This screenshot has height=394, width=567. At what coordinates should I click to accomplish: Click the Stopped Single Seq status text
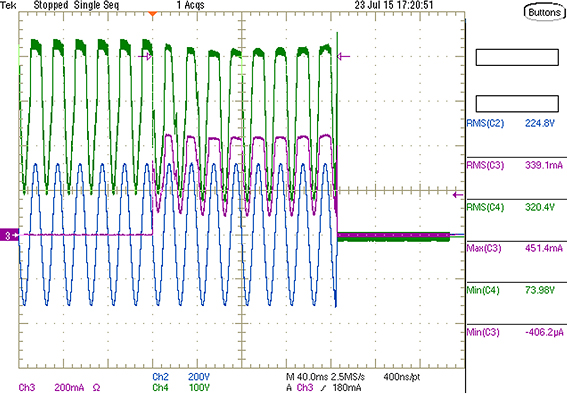coord(76,5)
